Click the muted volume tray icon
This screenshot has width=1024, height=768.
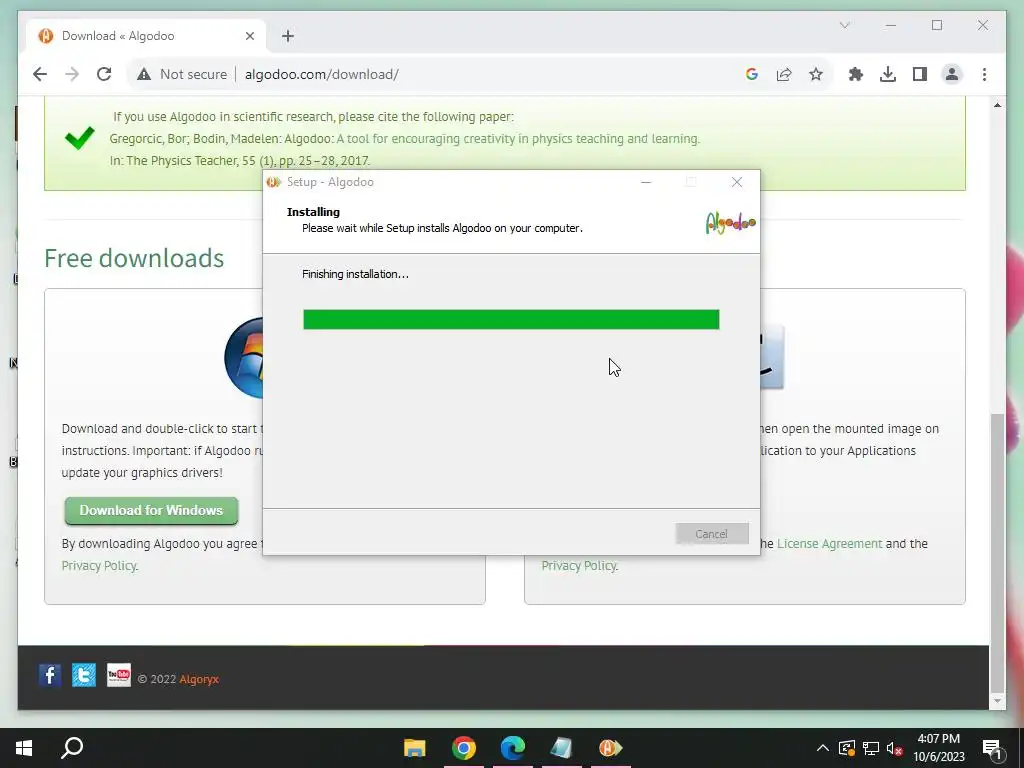click(x=895, y=748)
